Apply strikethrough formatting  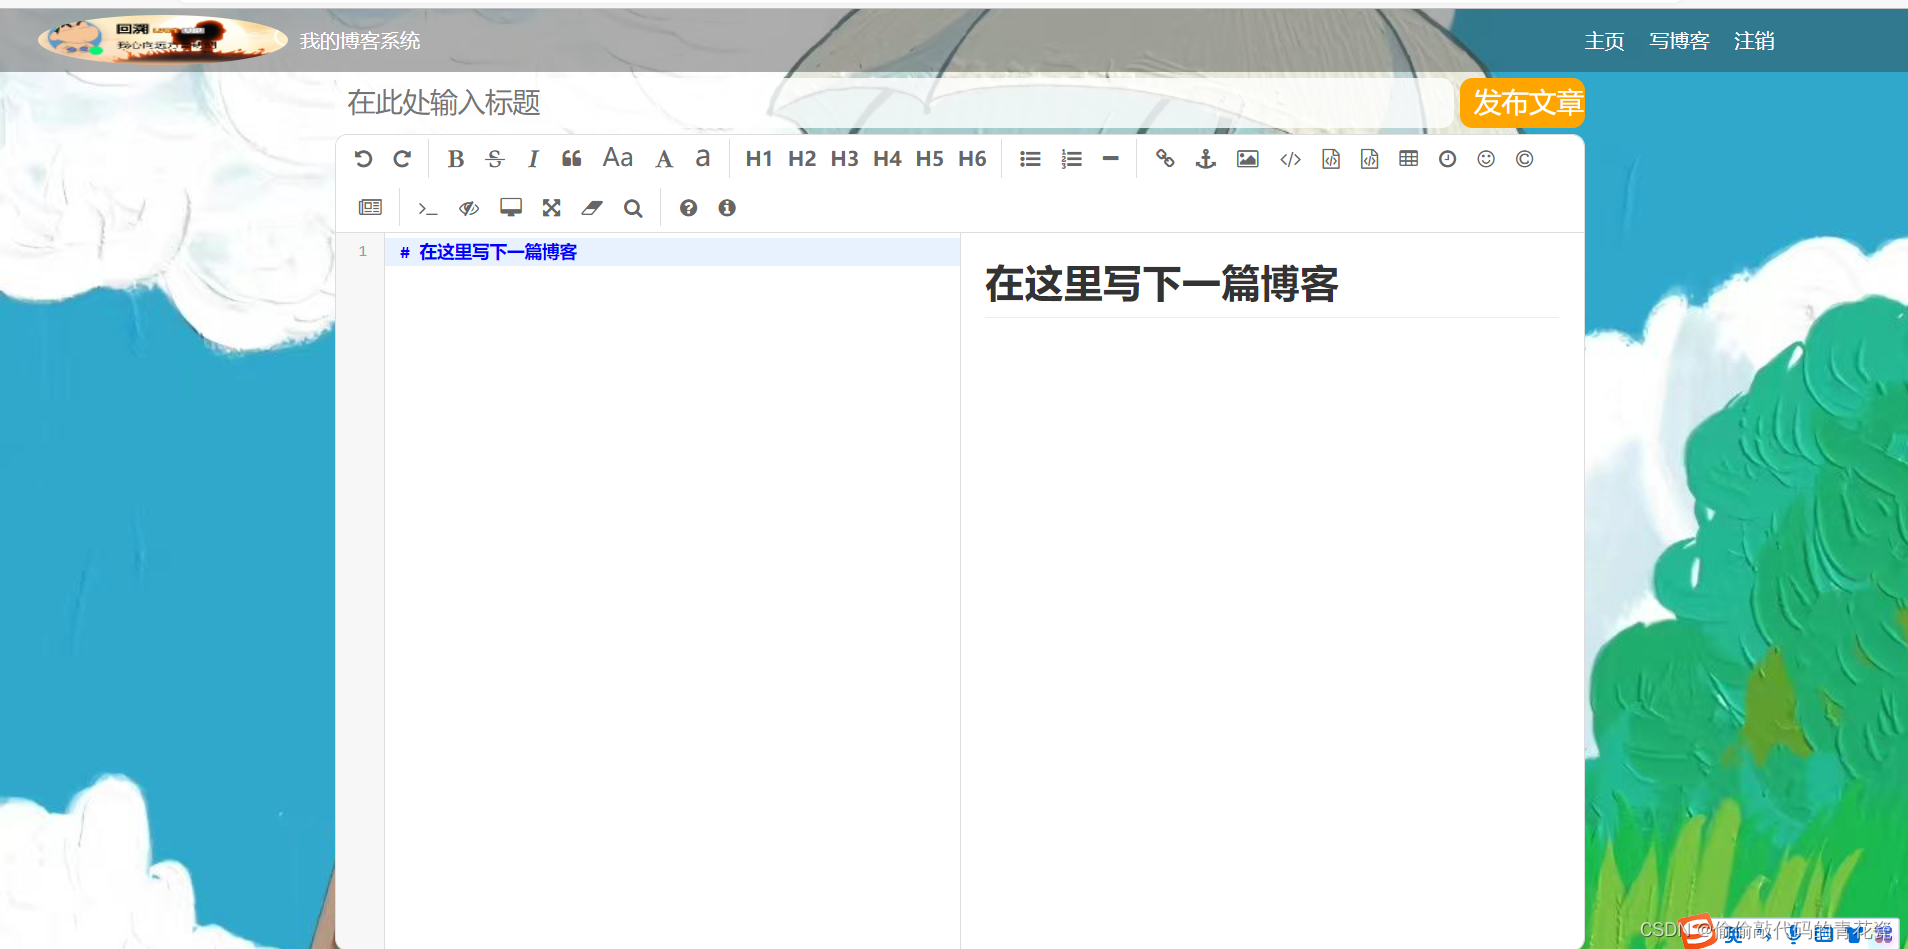495,159
